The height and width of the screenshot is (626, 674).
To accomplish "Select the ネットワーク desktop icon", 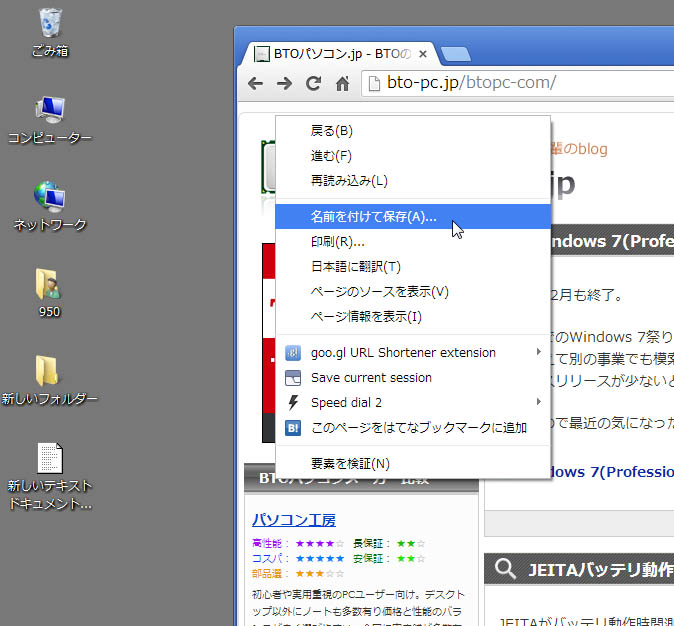I will coord(50,206).
